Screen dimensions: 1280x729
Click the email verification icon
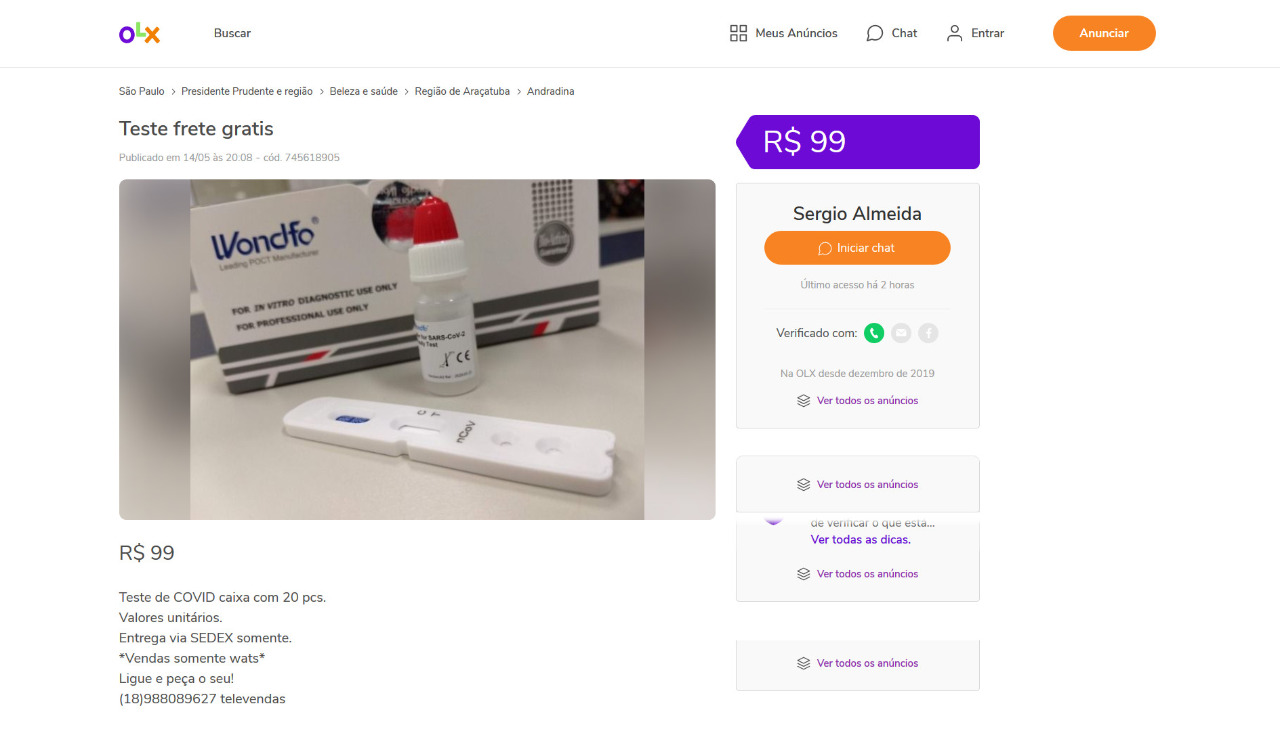(901, 333)
